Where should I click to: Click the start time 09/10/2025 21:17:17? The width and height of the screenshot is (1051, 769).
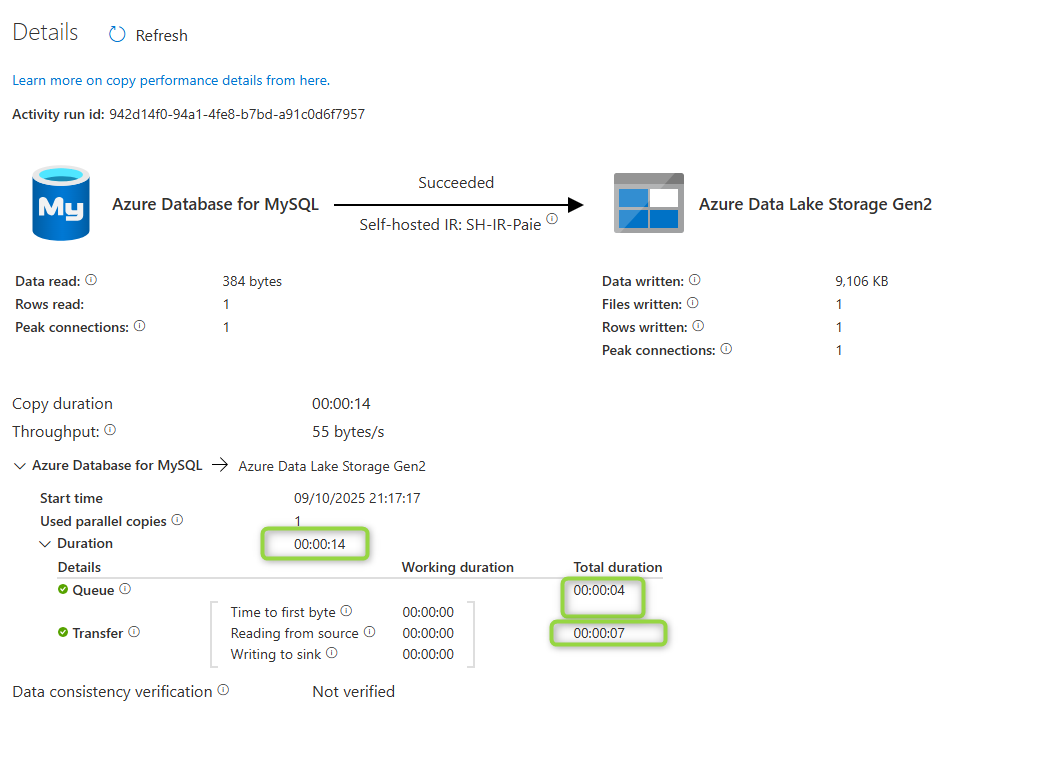[x=357, y=498]
